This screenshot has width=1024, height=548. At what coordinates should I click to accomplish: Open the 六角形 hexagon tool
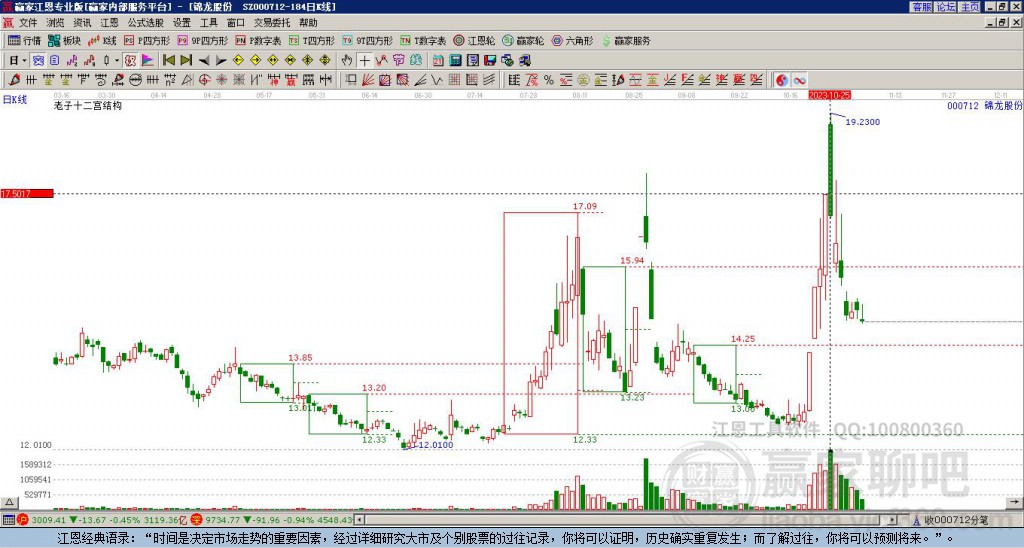pos(573,40)
